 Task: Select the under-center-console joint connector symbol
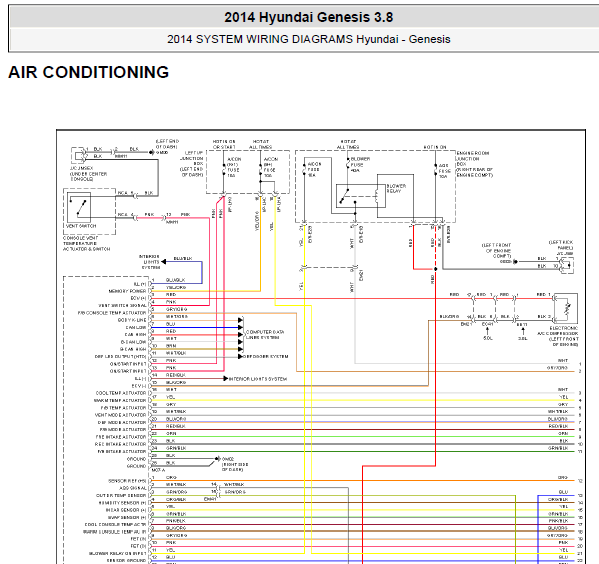[x=79, y=155]
